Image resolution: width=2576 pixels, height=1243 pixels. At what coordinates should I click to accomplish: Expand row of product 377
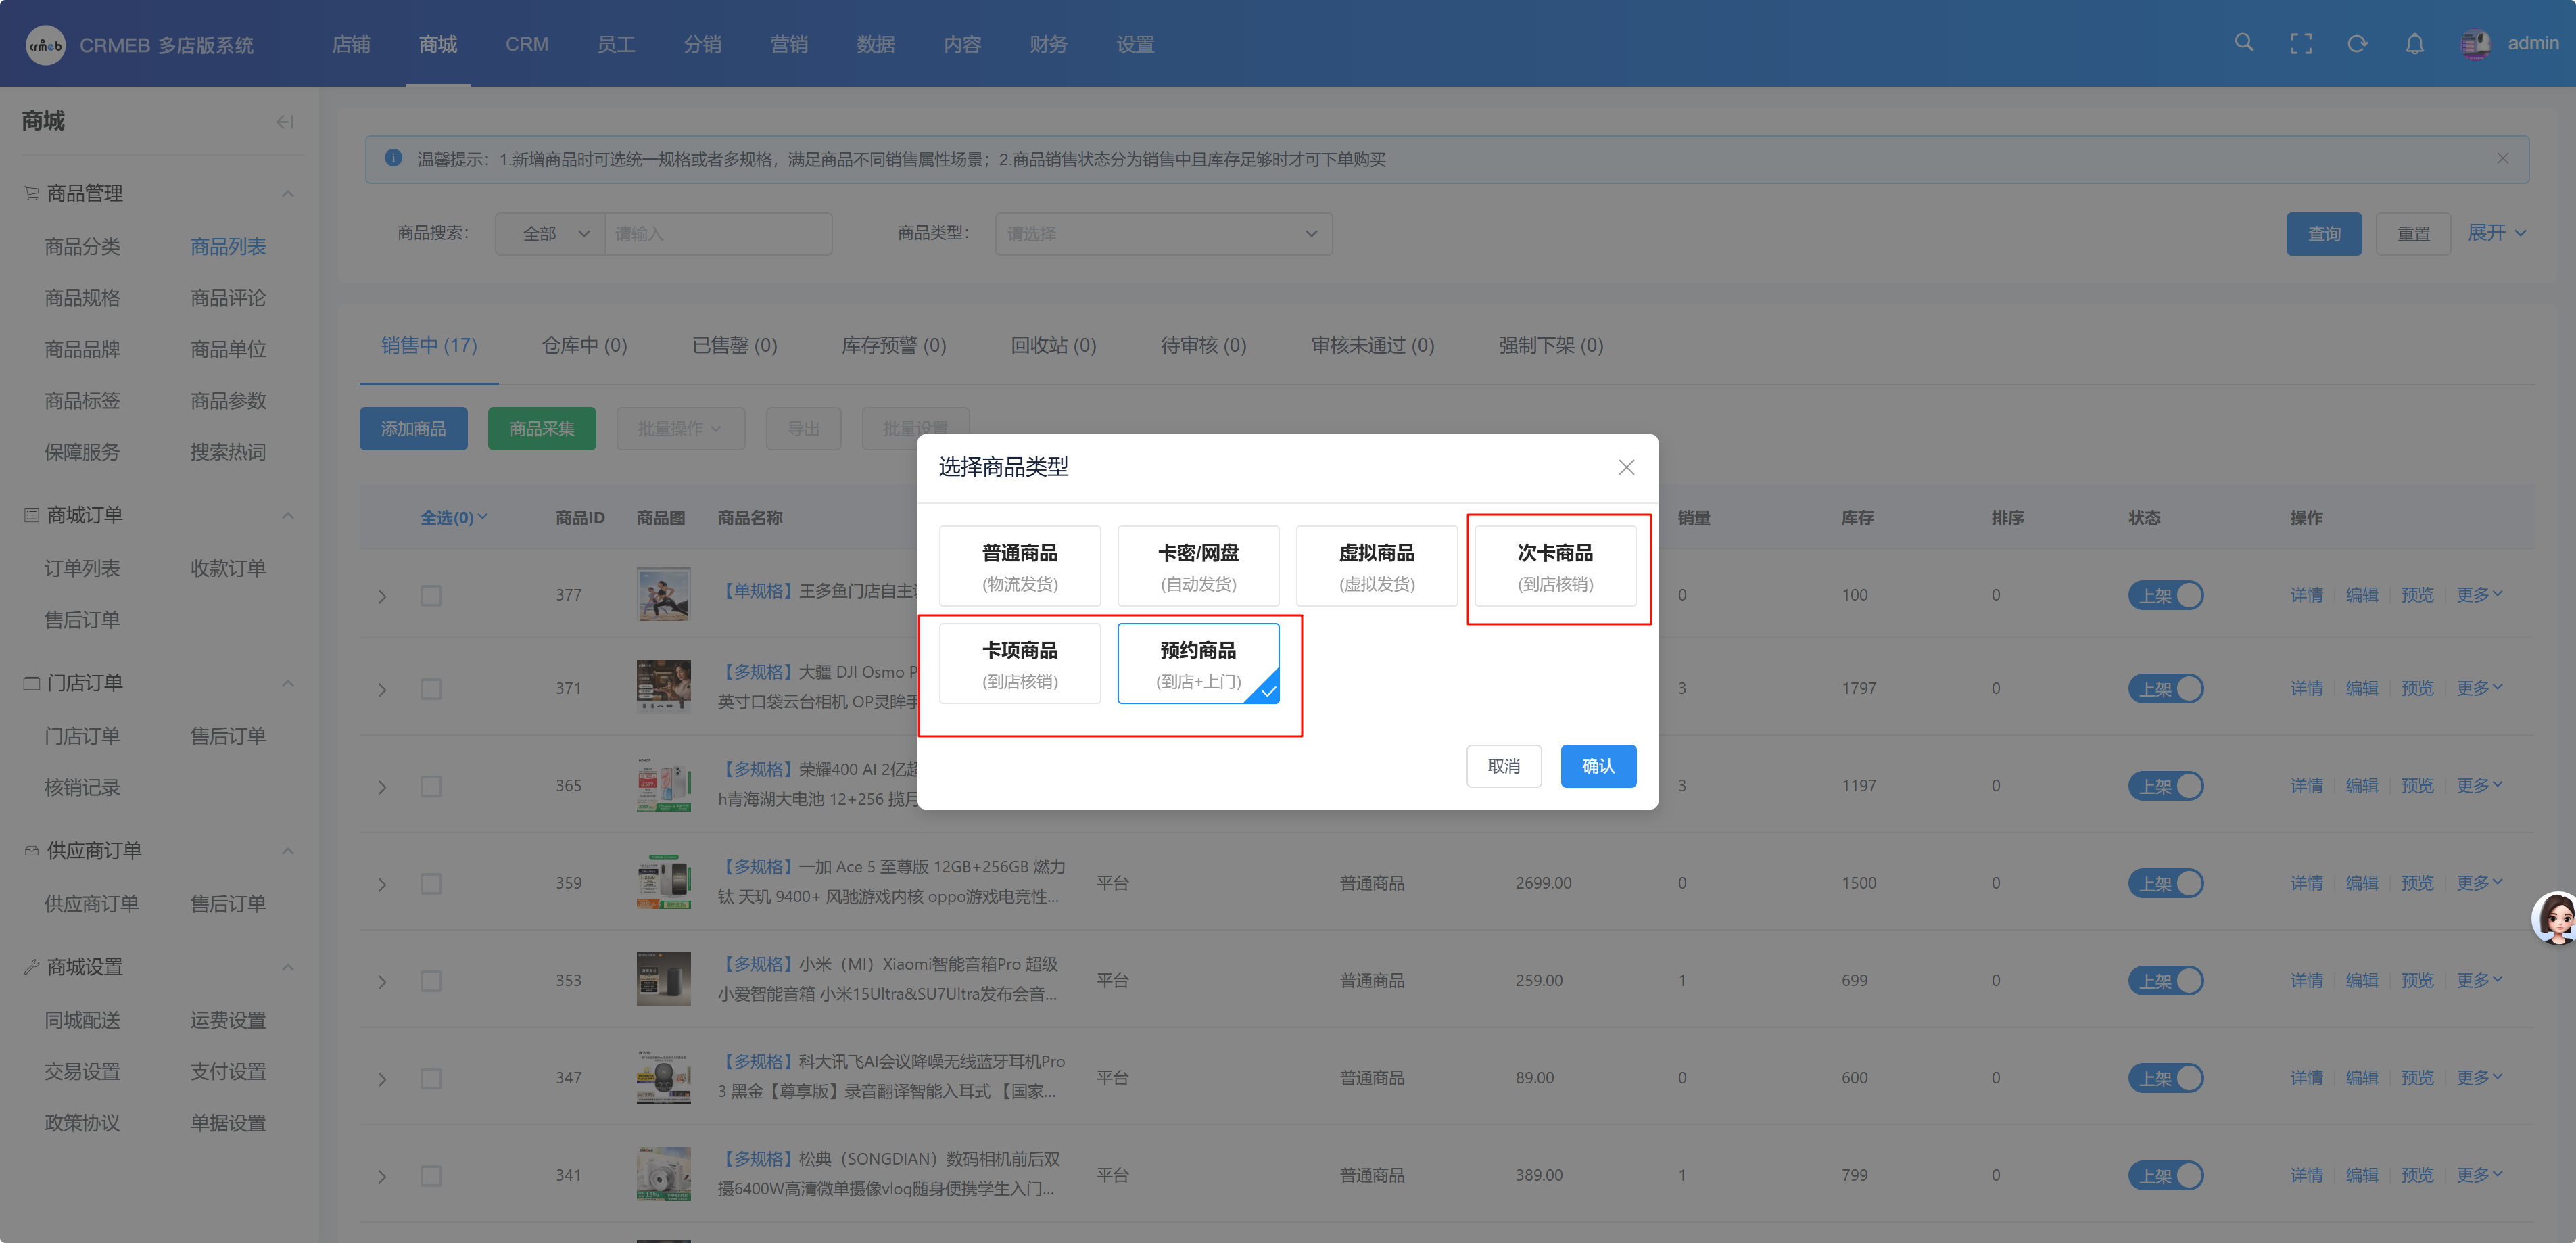coord(382,596)
